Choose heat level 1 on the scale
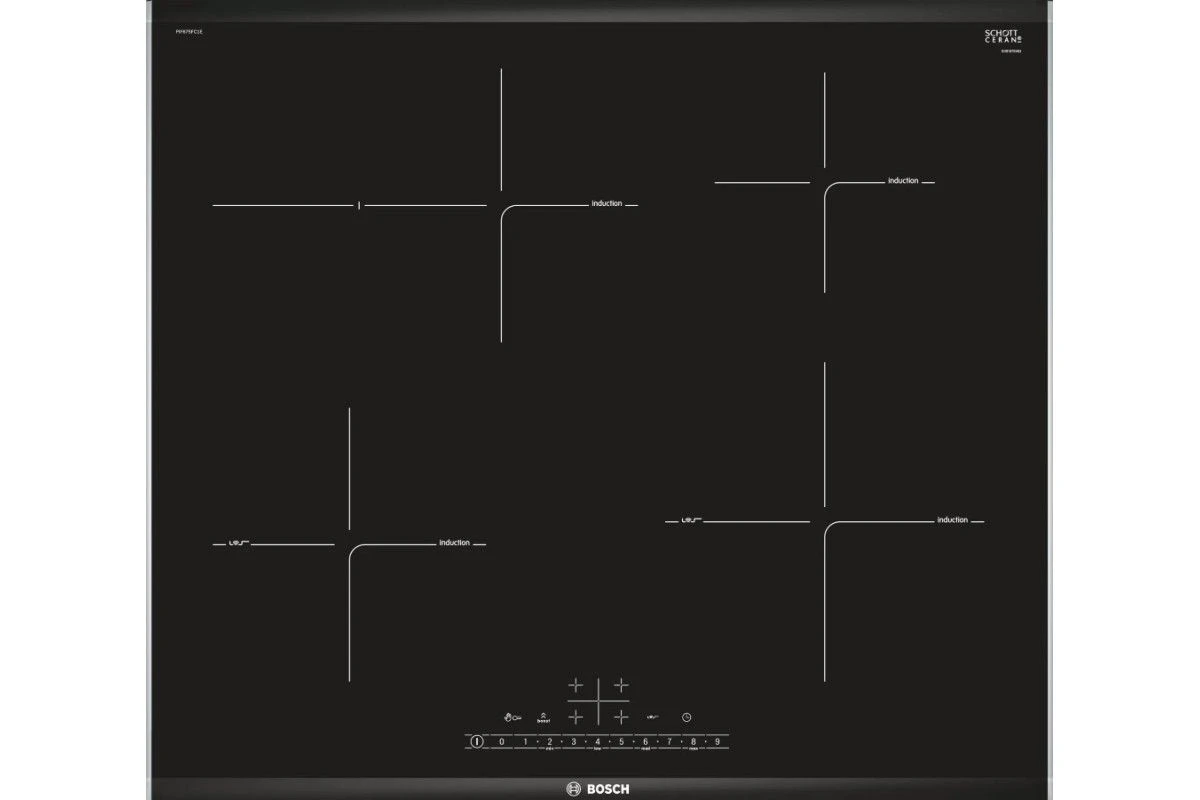This screenshot has width=1200, height=800. [x=525, y=742]
